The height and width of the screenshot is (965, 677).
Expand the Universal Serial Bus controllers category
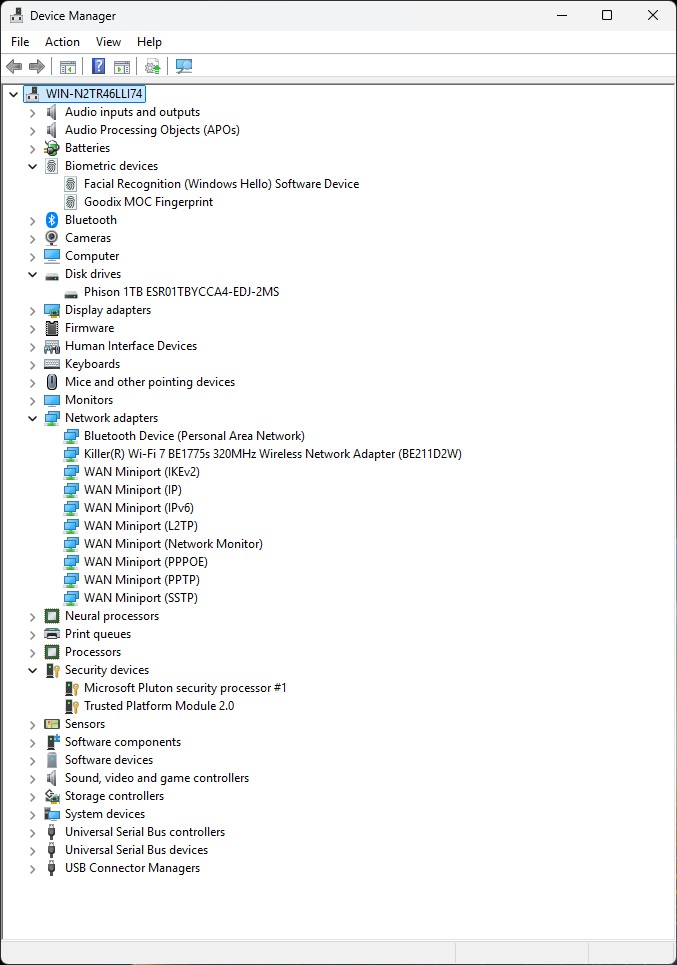point(33,833)
